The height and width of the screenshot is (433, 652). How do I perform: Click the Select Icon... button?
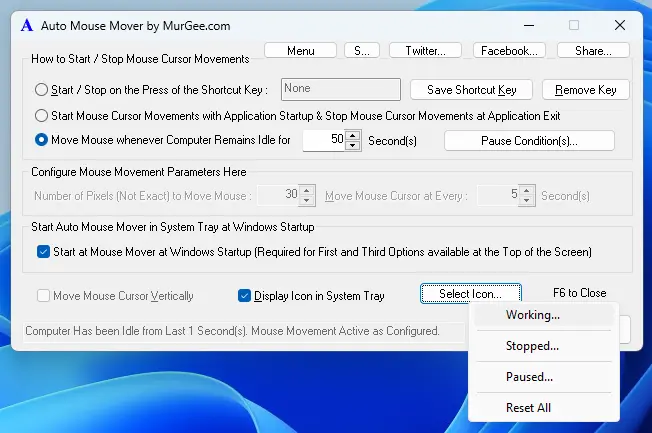pos(471,294)
